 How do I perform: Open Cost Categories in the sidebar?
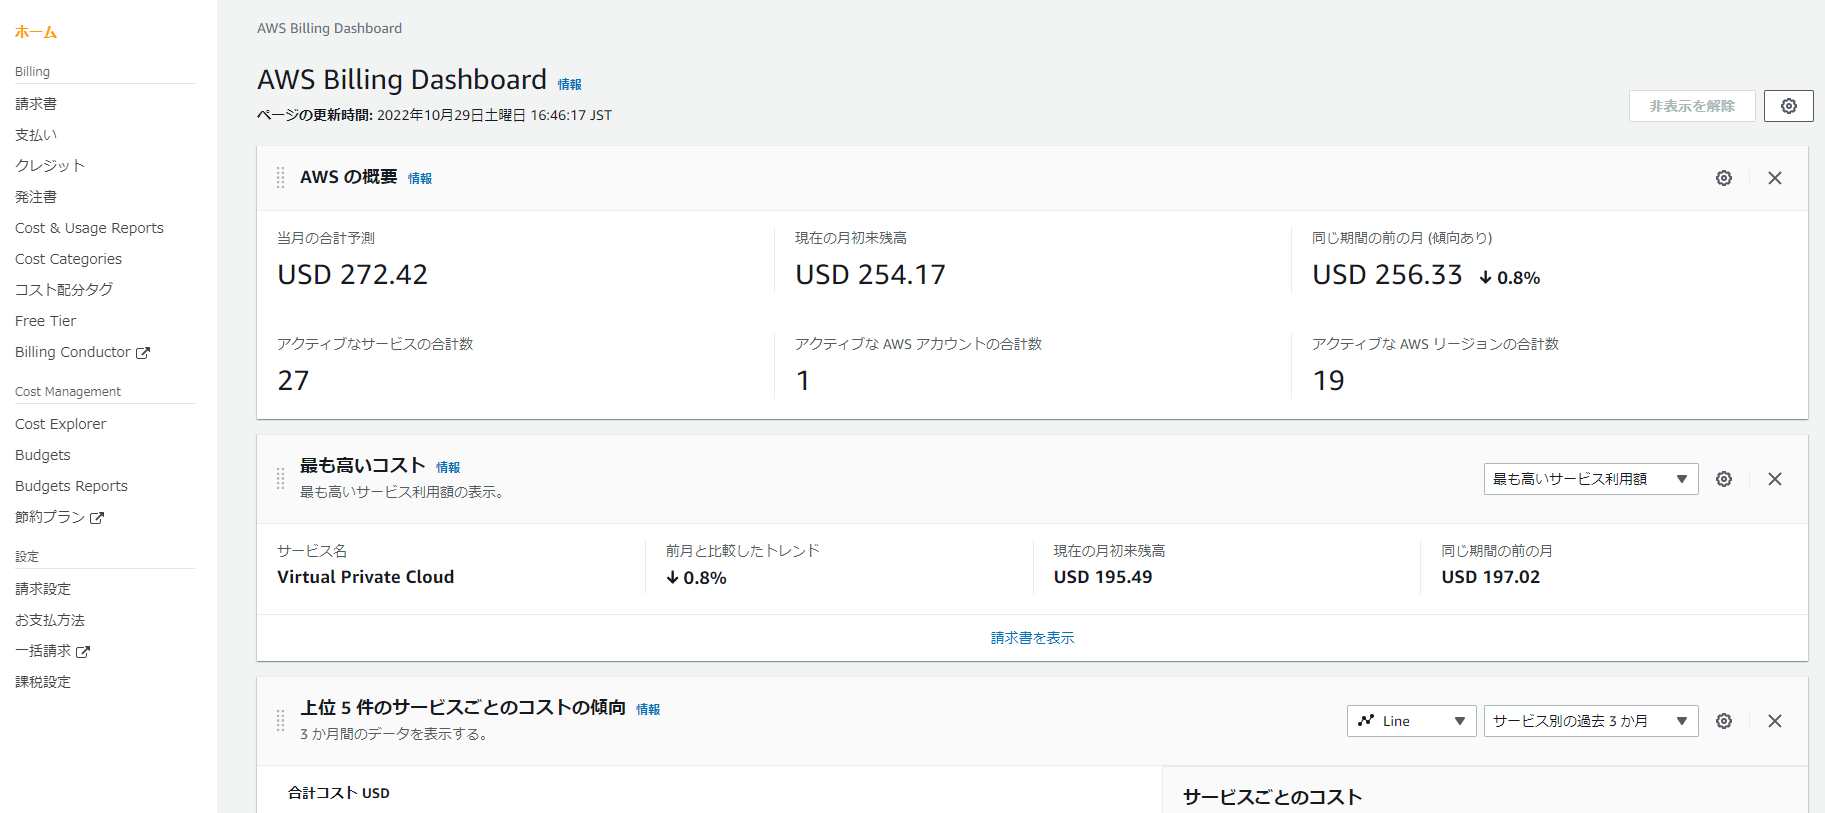pos(68,259)
